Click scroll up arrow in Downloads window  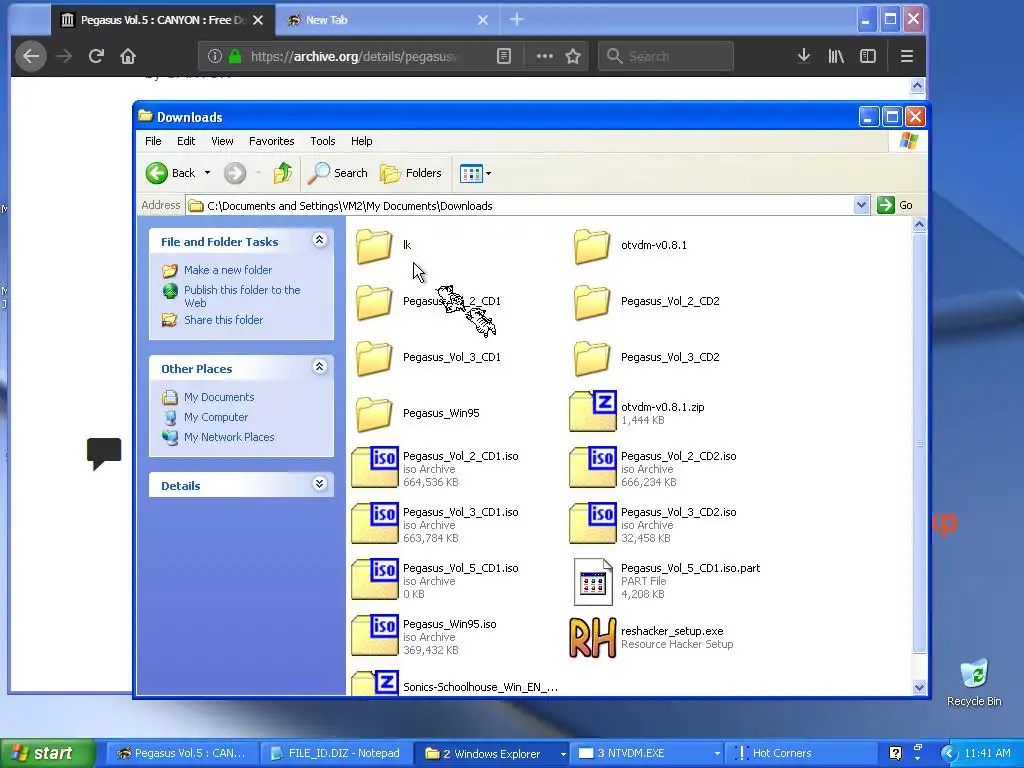point(919,225)
